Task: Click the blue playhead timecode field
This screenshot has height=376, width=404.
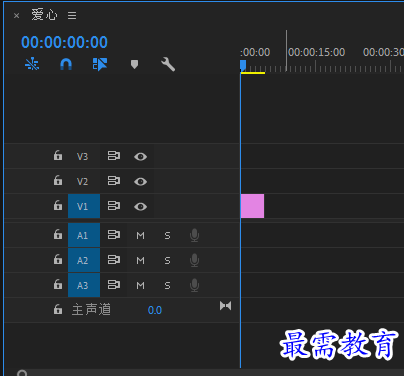Action: [64, 42]
